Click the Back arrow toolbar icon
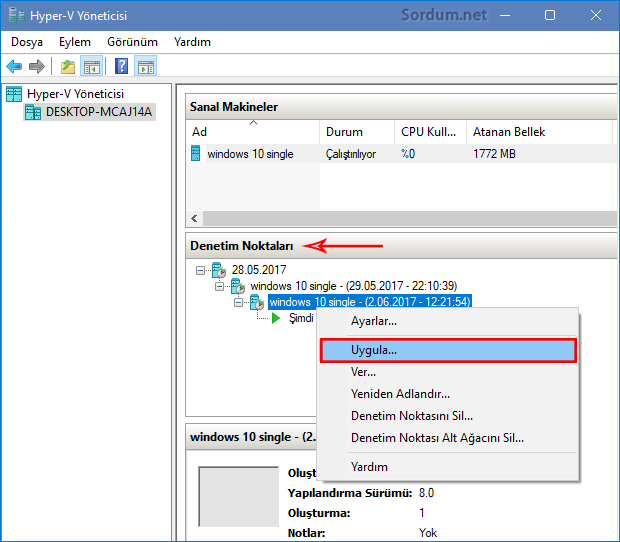The width and height of the screenshot is (620, 542). [14, 66]
